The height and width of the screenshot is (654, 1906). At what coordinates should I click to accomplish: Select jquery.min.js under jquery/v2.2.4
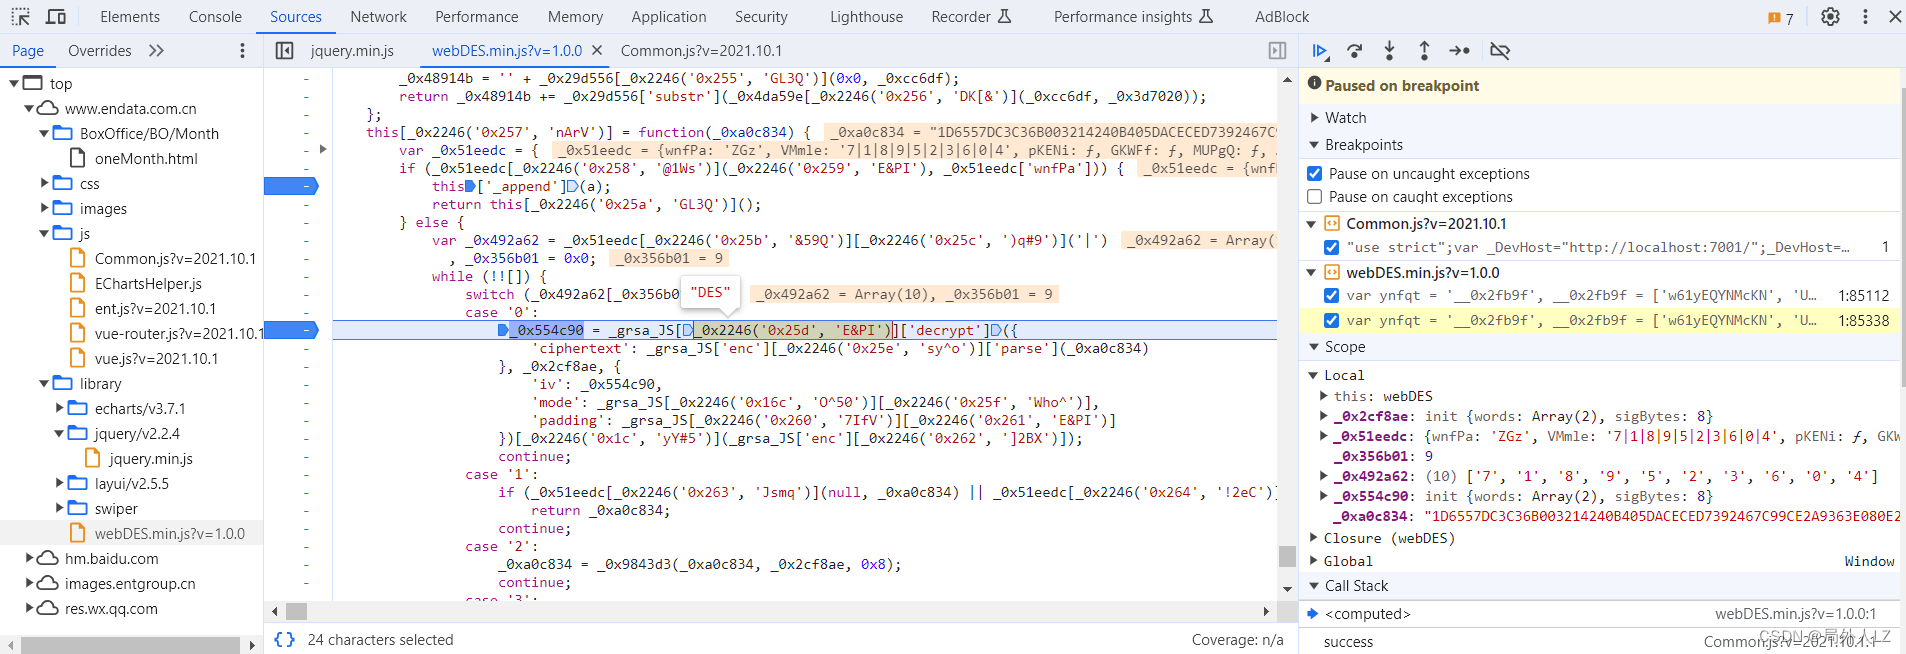click(x=150, y=459)
